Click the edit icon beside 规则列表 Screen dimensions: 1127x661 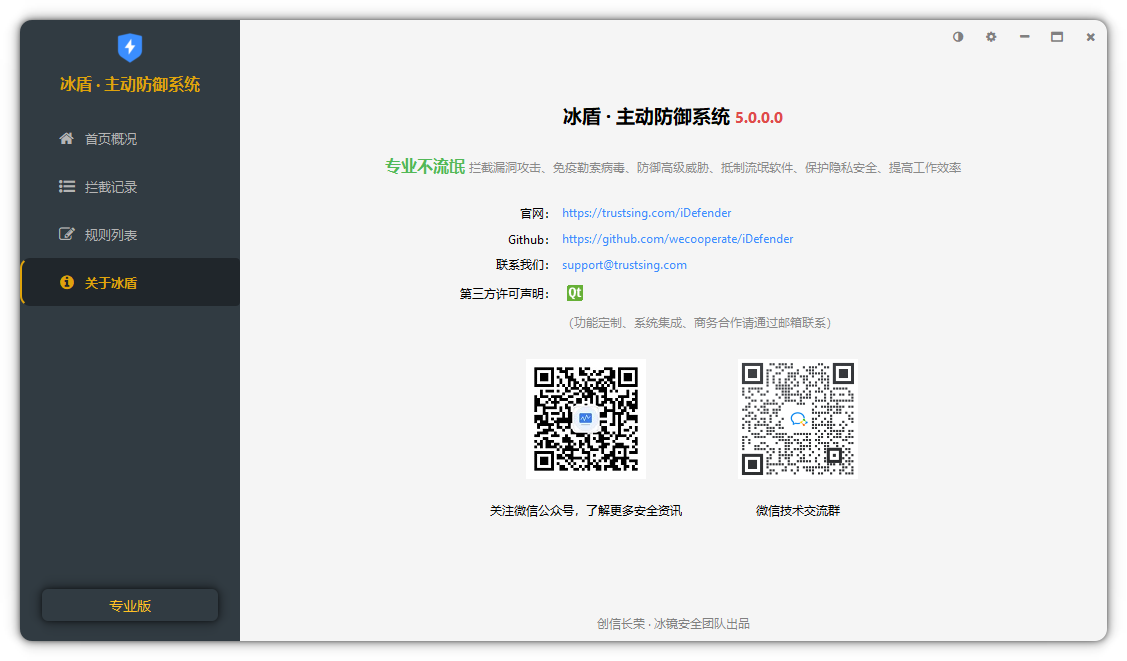click(x=66, y=234)
